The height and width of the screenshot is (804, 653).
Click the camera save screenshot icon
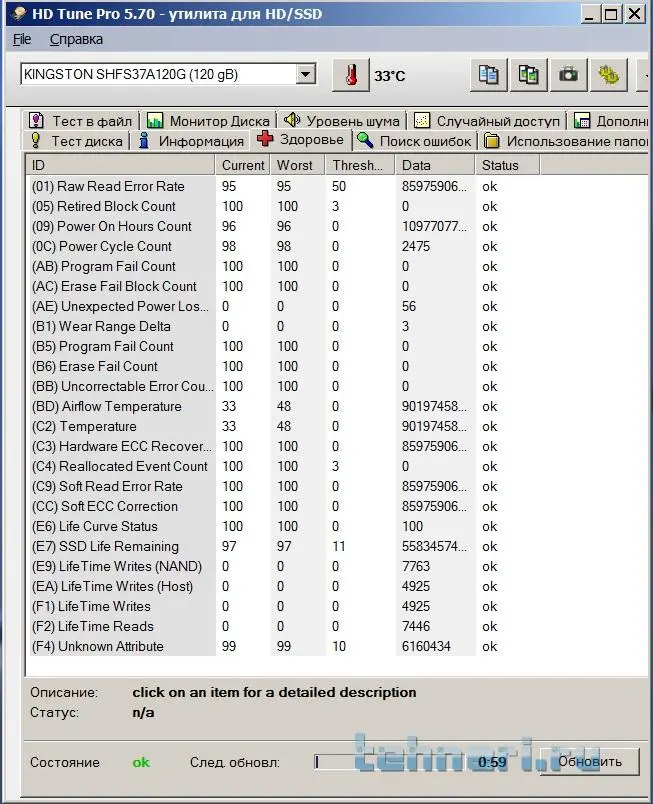point(568,75)
